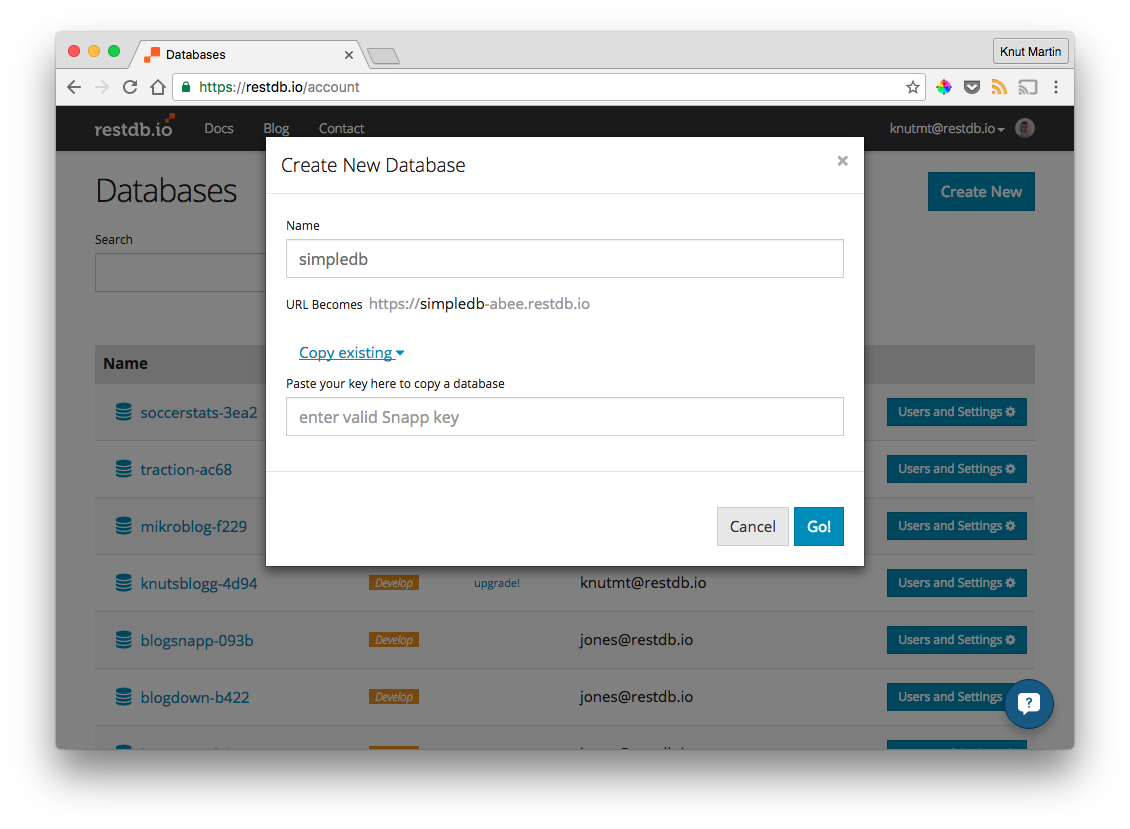Screen dimensions: 1130x829
Task: Click the chat help bubble icon
Action: (x=1029, y=703)
